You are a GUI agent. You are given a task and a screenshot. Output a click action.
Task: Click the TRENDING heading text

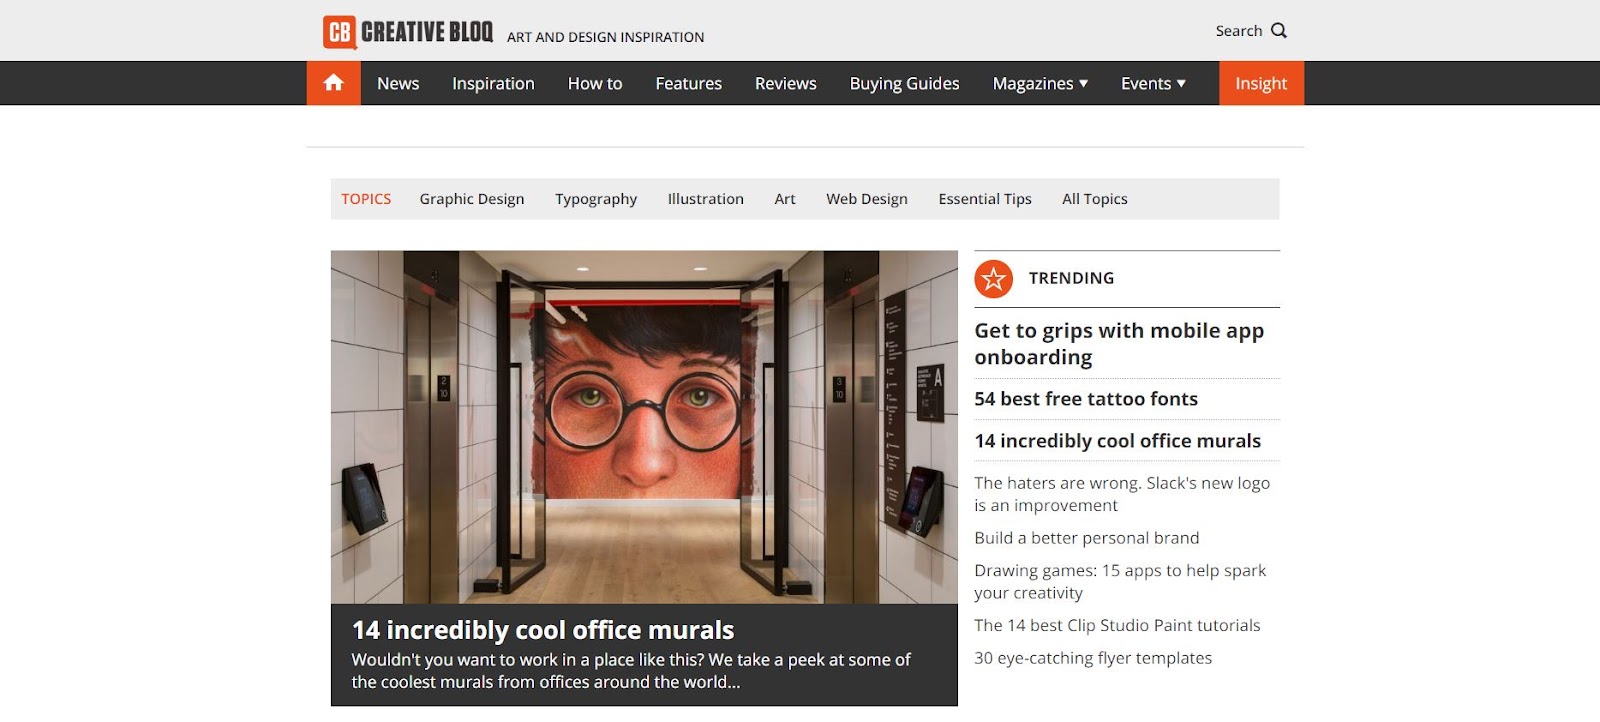tap(1071, 278)
